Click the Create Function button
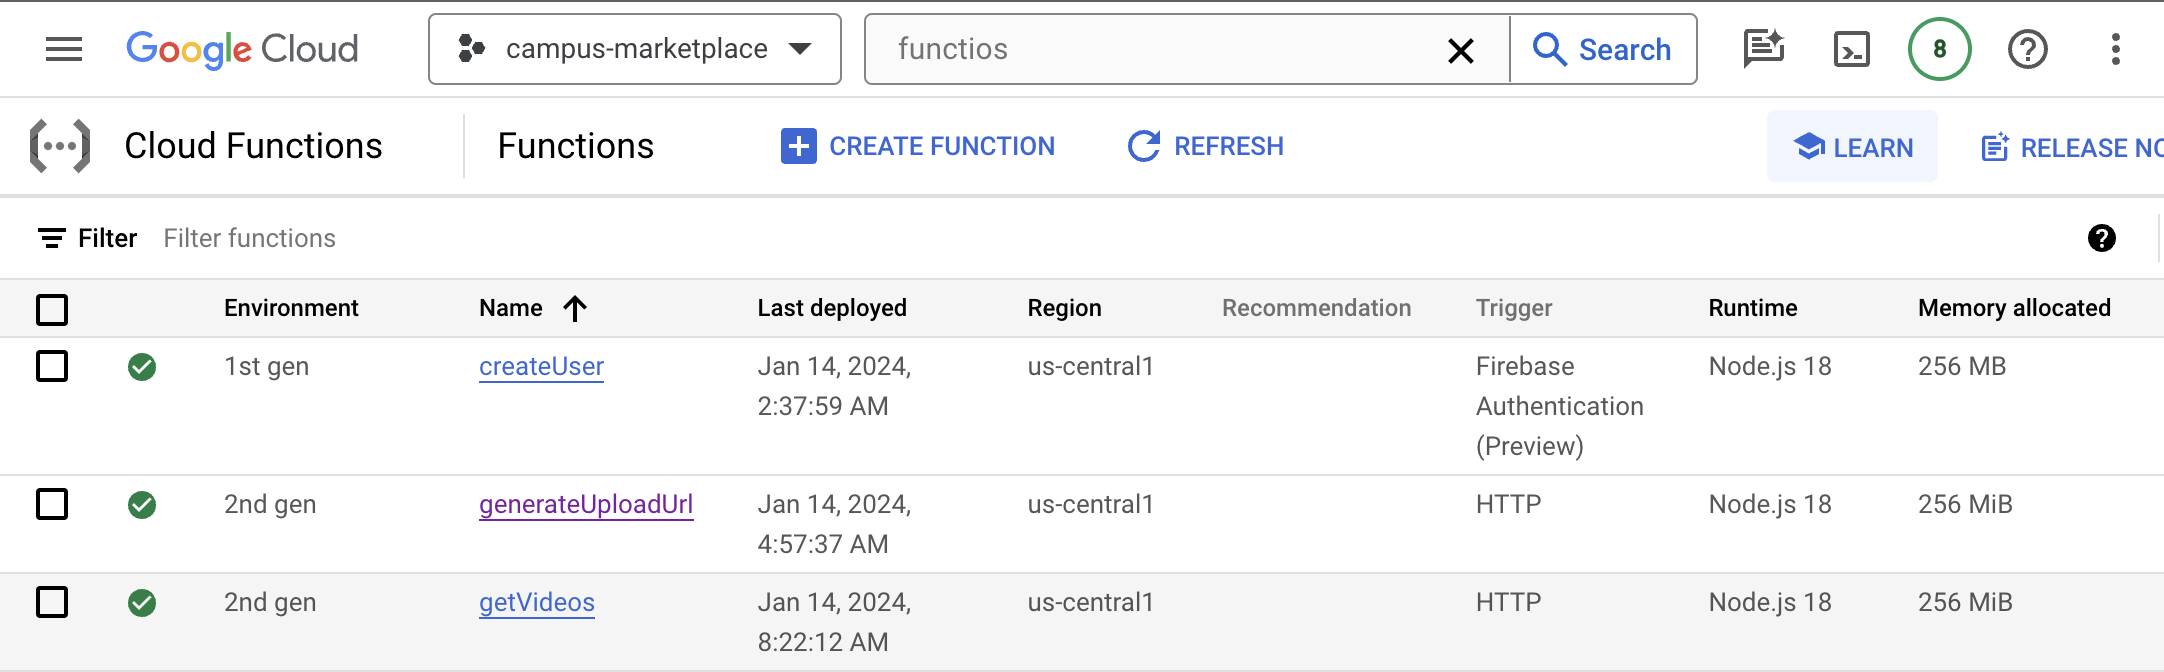 tap(918, 146)
